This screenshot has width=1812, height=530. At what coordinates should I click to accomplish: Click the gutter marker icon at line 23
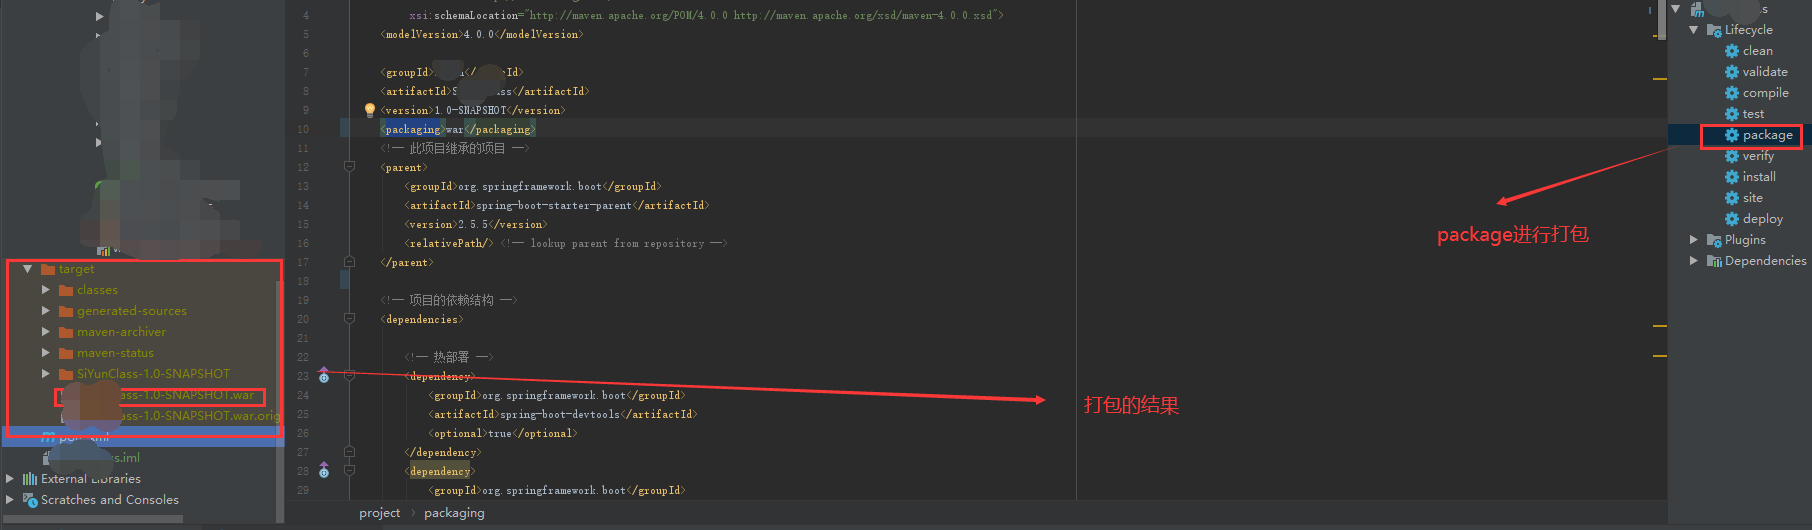324,376
